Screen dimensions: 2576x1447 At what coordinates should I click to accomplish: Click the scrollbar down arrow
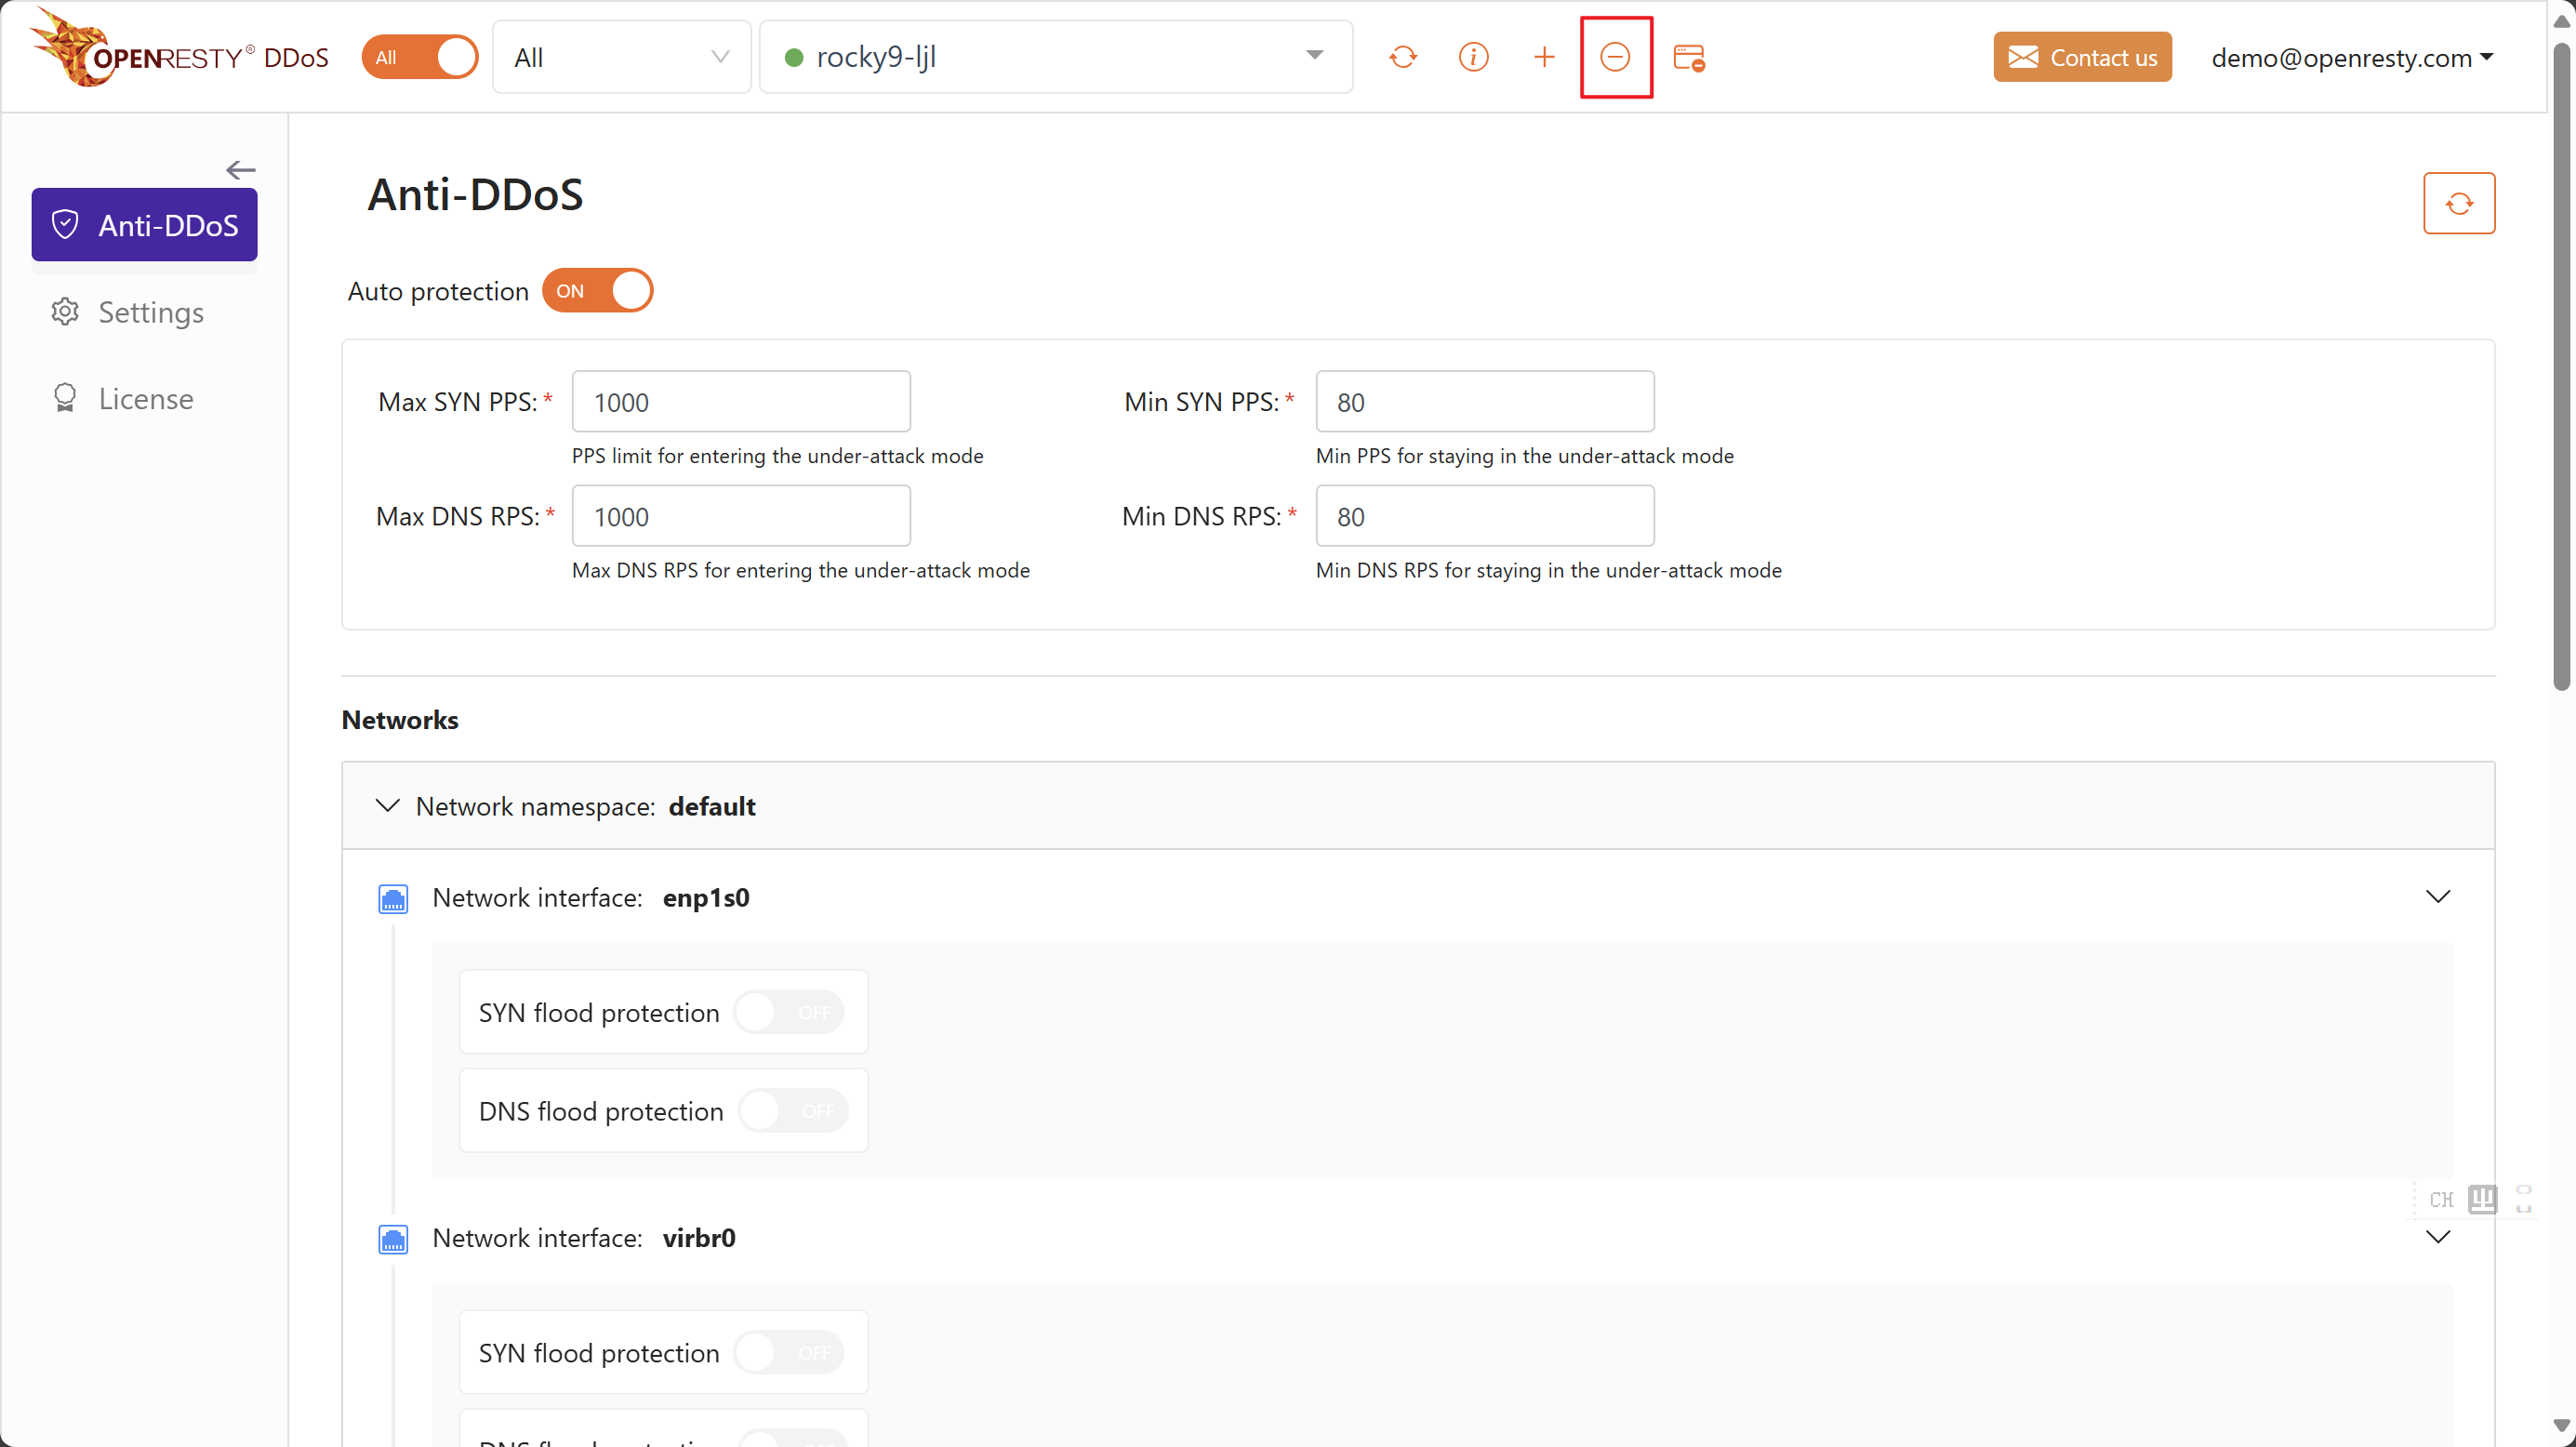[2561, 1426]
